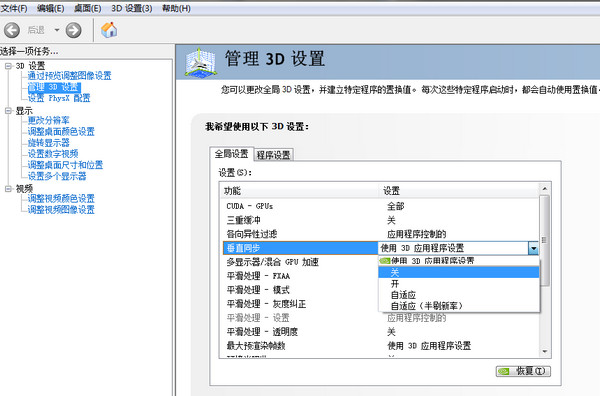Click the Forward arrow icon
The height and width of the screenshot is (396, 600).
coord(73,30)
